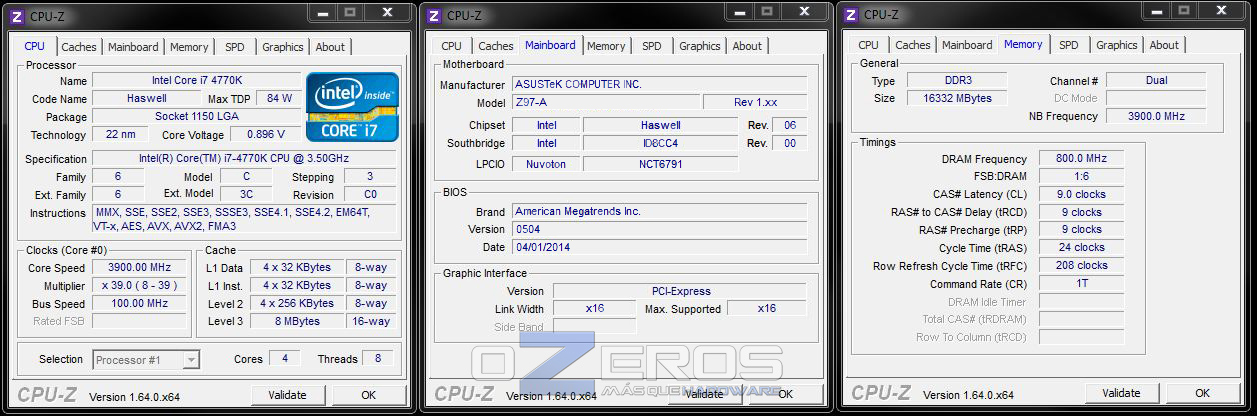Open Caches tab in middle CPU-Z window
The width and height of the screenshot is (1257, 416).
click(x=496, y=46)
